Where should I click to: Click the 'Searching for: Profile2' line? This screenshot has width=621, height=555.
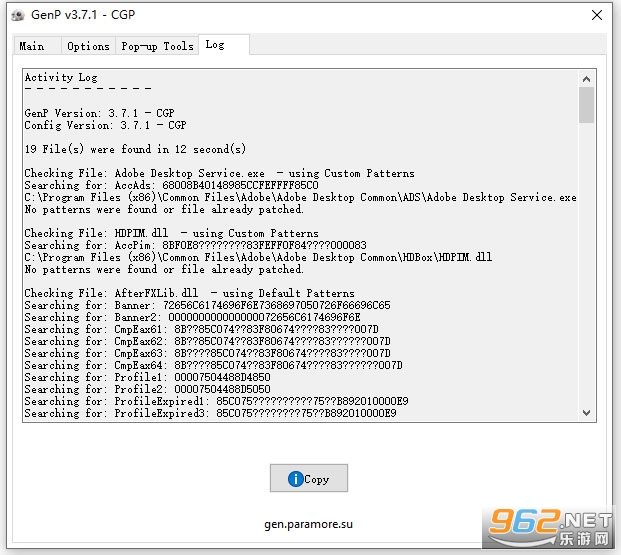[x=147, y=389]
